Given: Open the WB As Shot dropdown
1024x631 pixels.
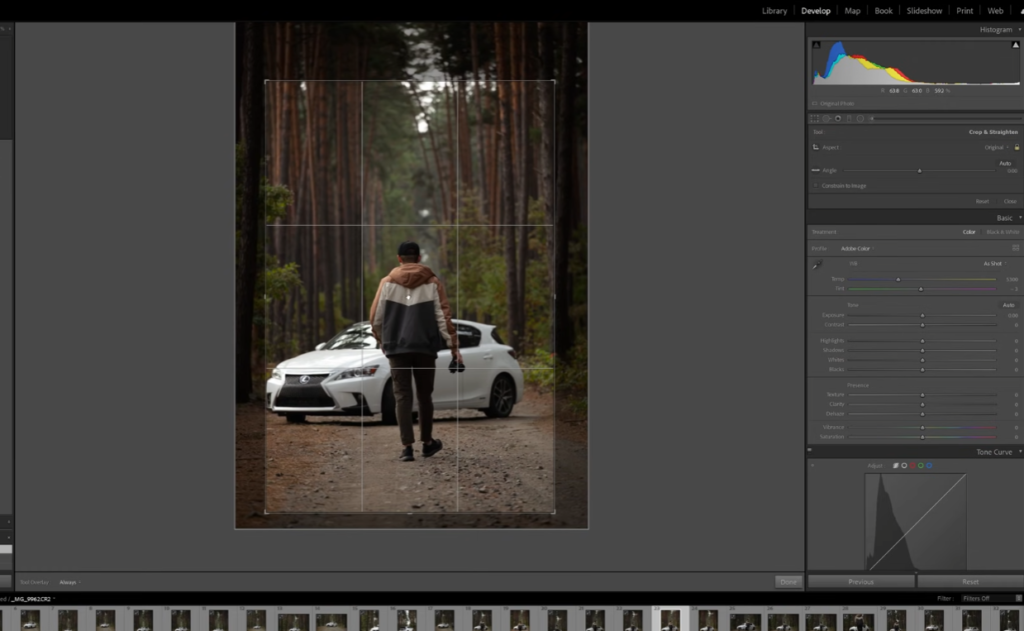Looking at the screenshot, I should coord(993,263).
